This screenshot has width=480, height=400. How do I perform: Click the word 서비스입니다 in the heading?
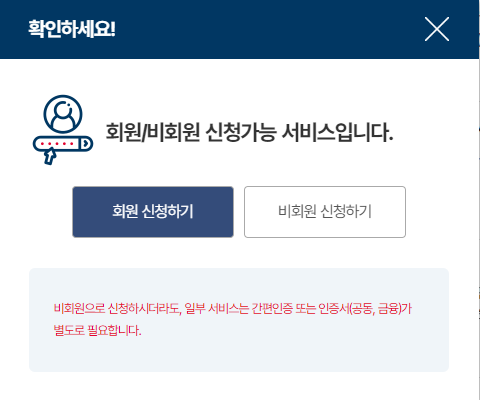tap(337, 132)
